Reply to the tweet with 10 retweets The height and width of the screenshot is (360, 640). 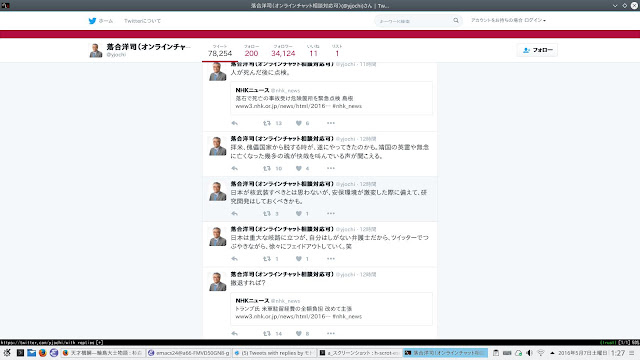tap(234, 168)
